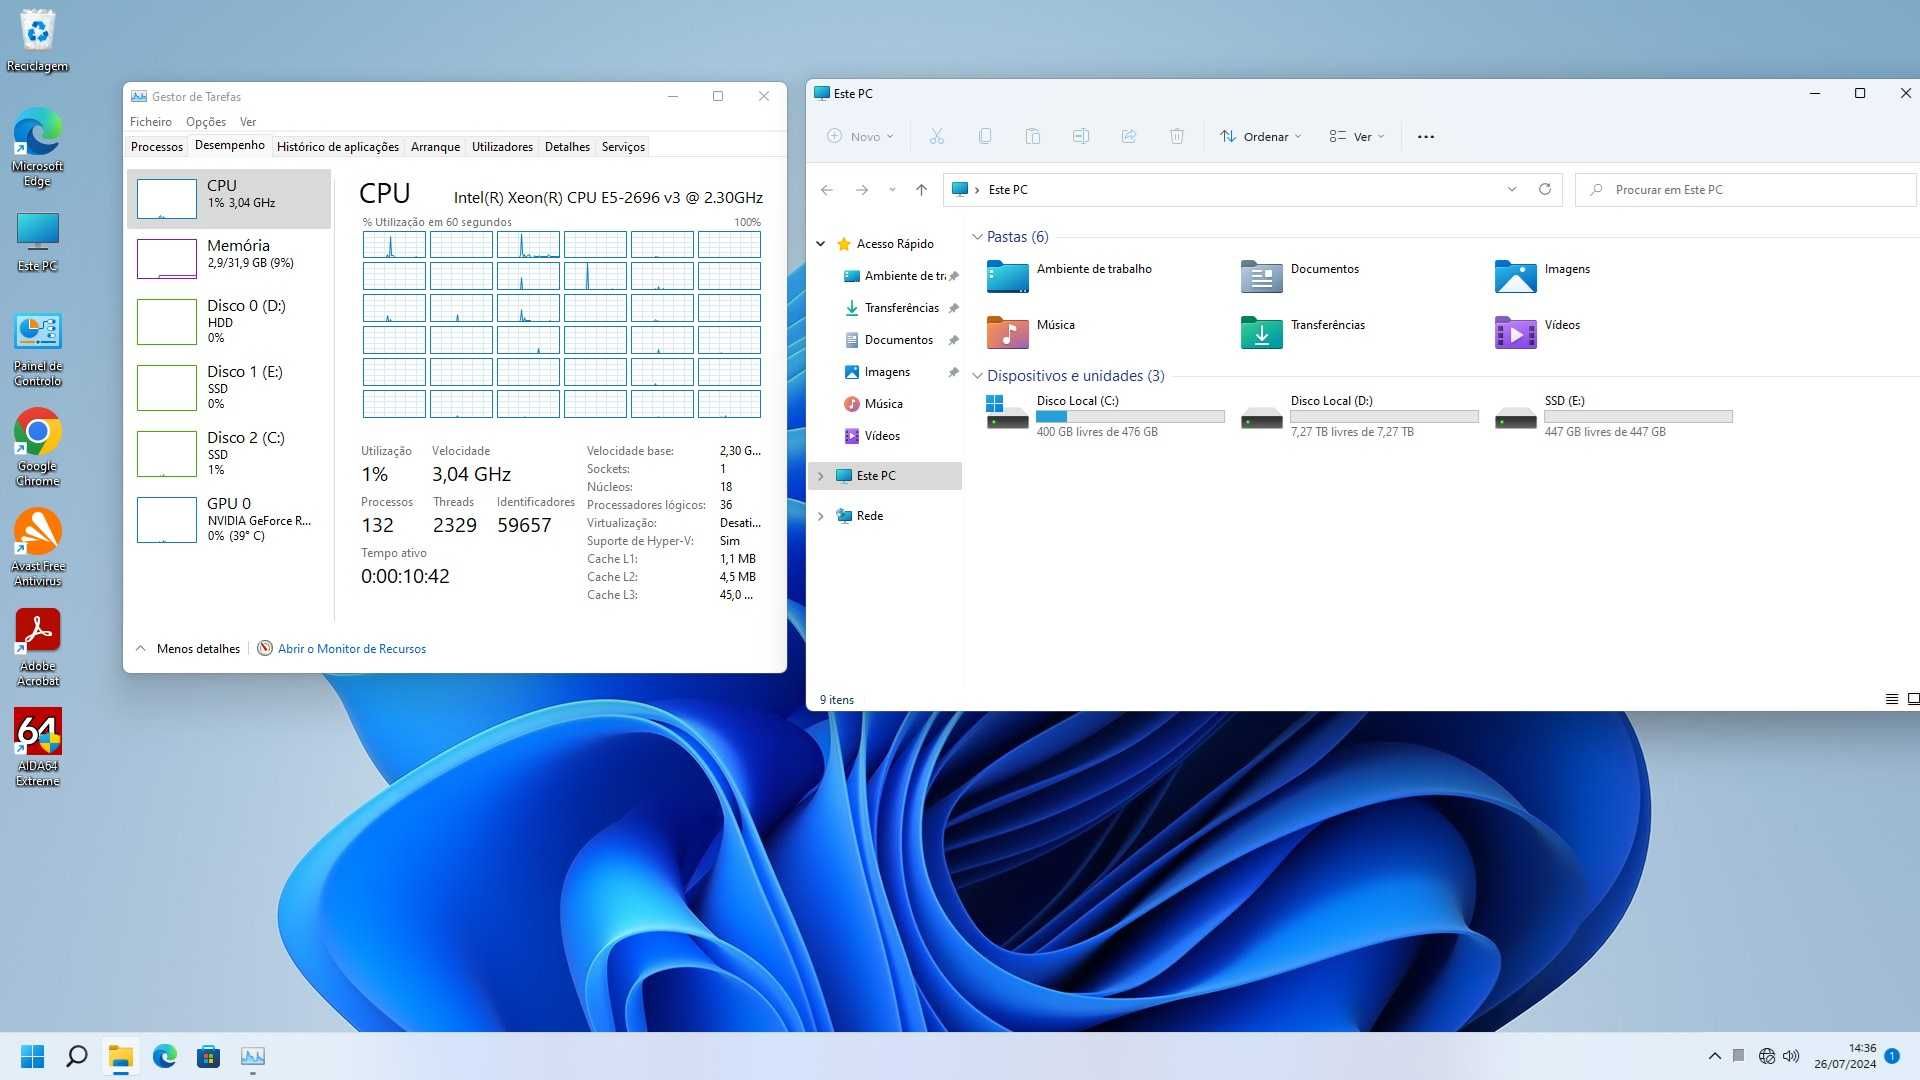Open the Music folder icon
The height and width of the screenshot is (1080, 1920).
[x=1007, y=332]
